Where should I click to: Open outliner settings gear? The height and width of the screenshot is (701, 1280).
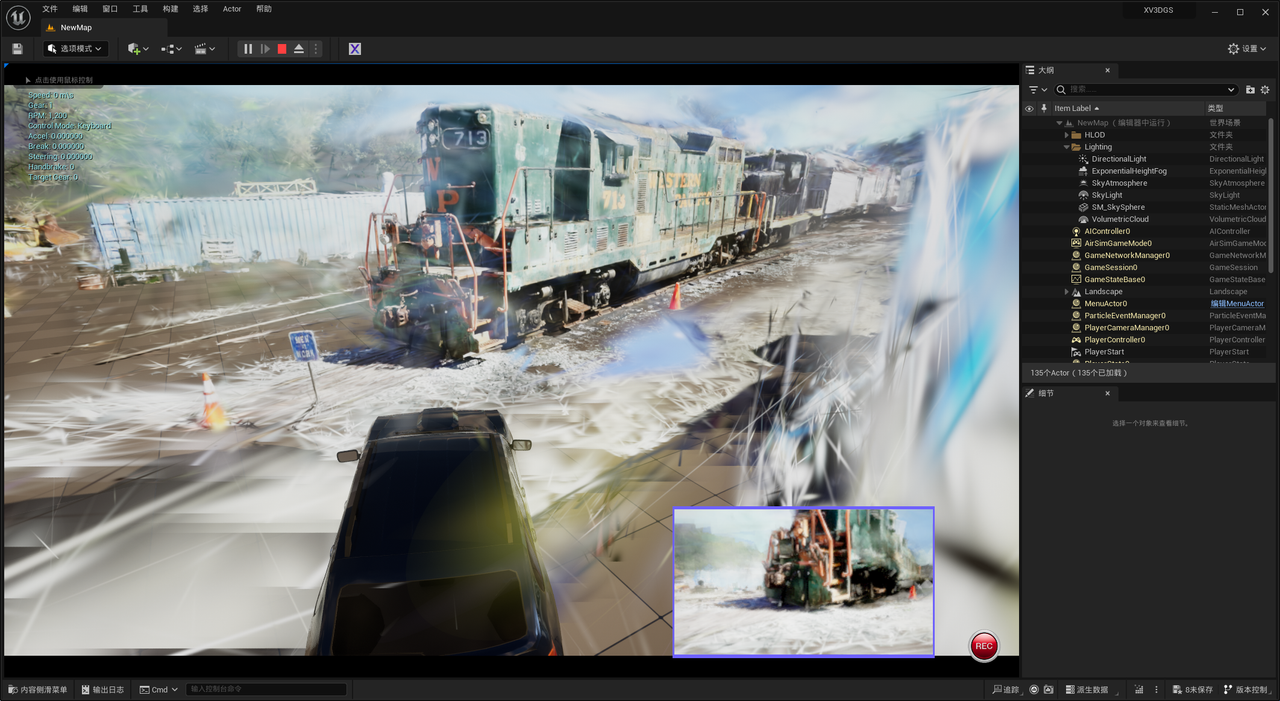(x=1265, y=90)
